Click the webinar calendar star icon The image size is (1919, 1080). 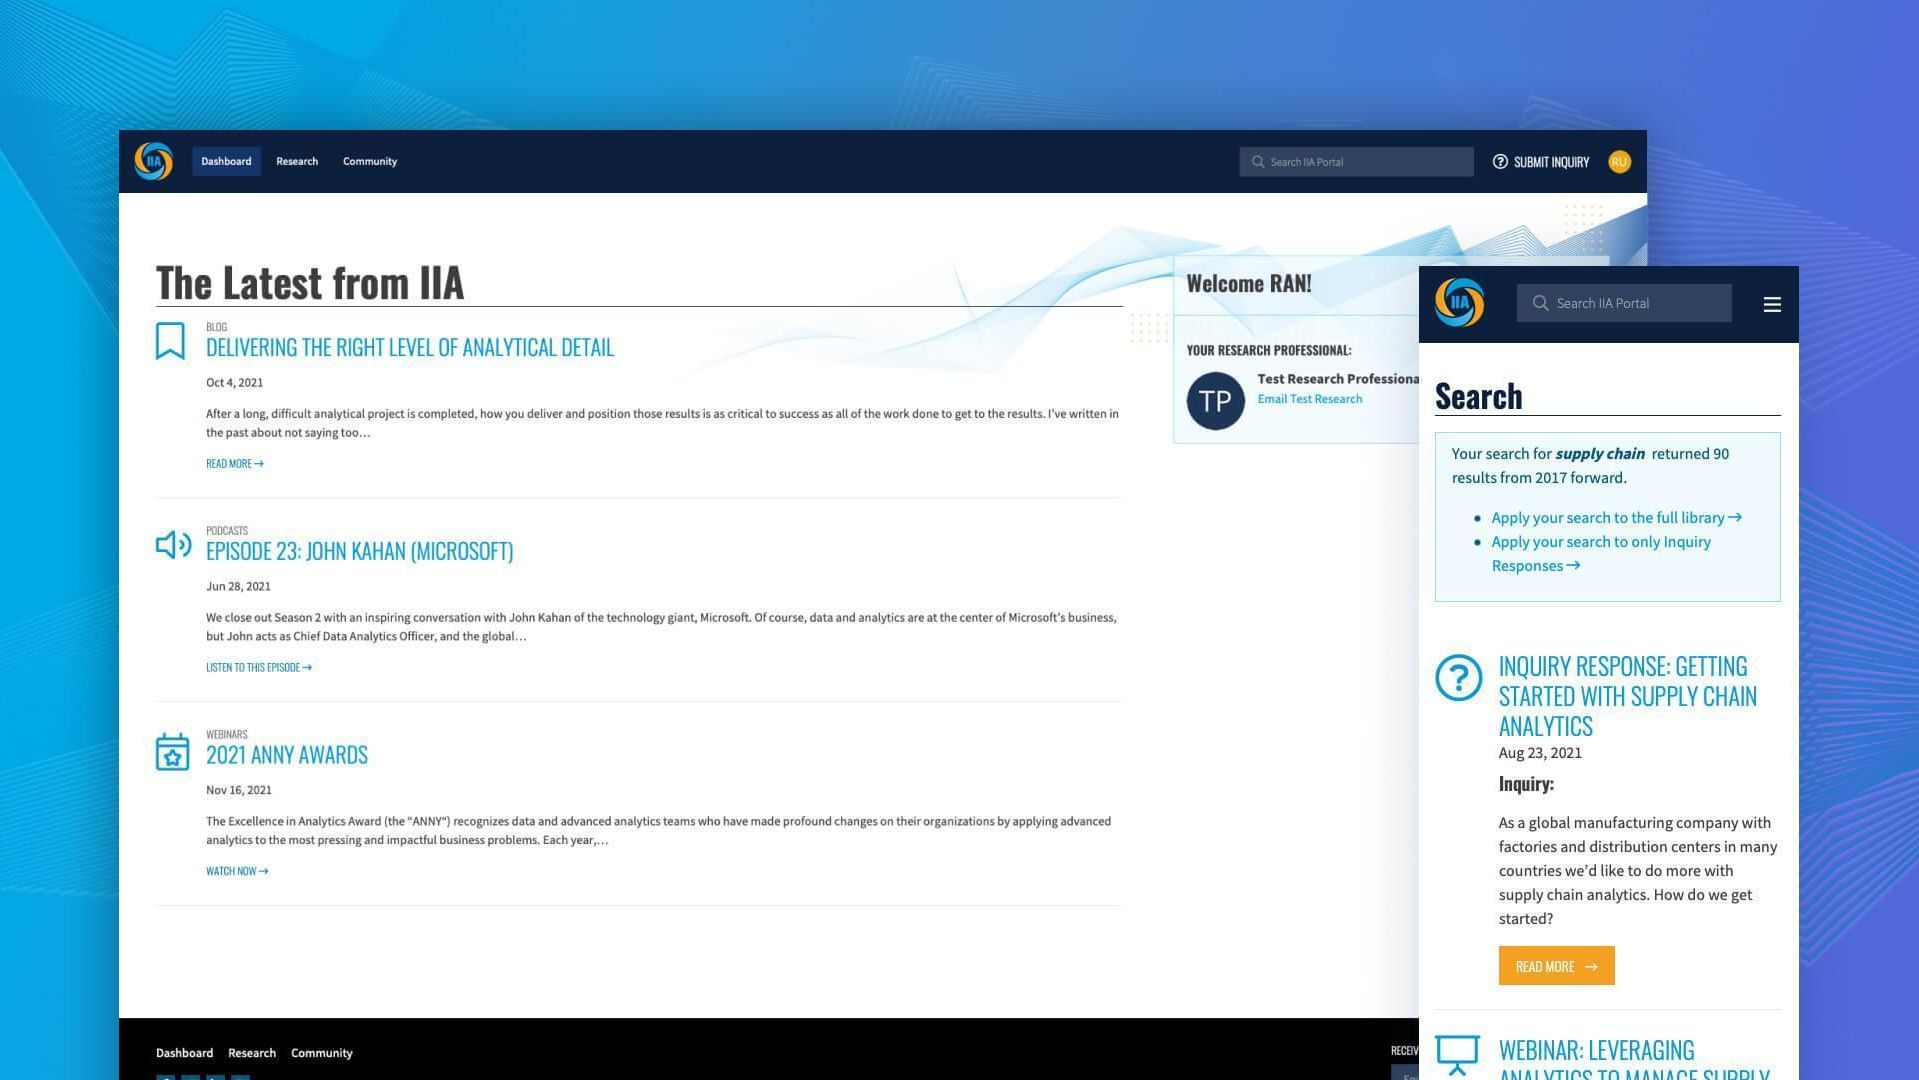coord(172,752)
